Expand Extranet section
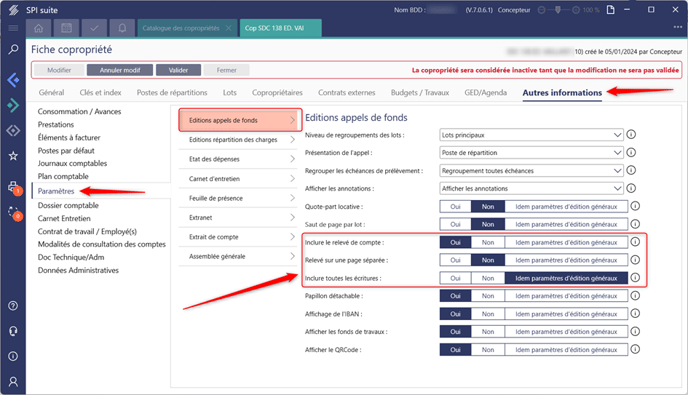 point(238,217)
